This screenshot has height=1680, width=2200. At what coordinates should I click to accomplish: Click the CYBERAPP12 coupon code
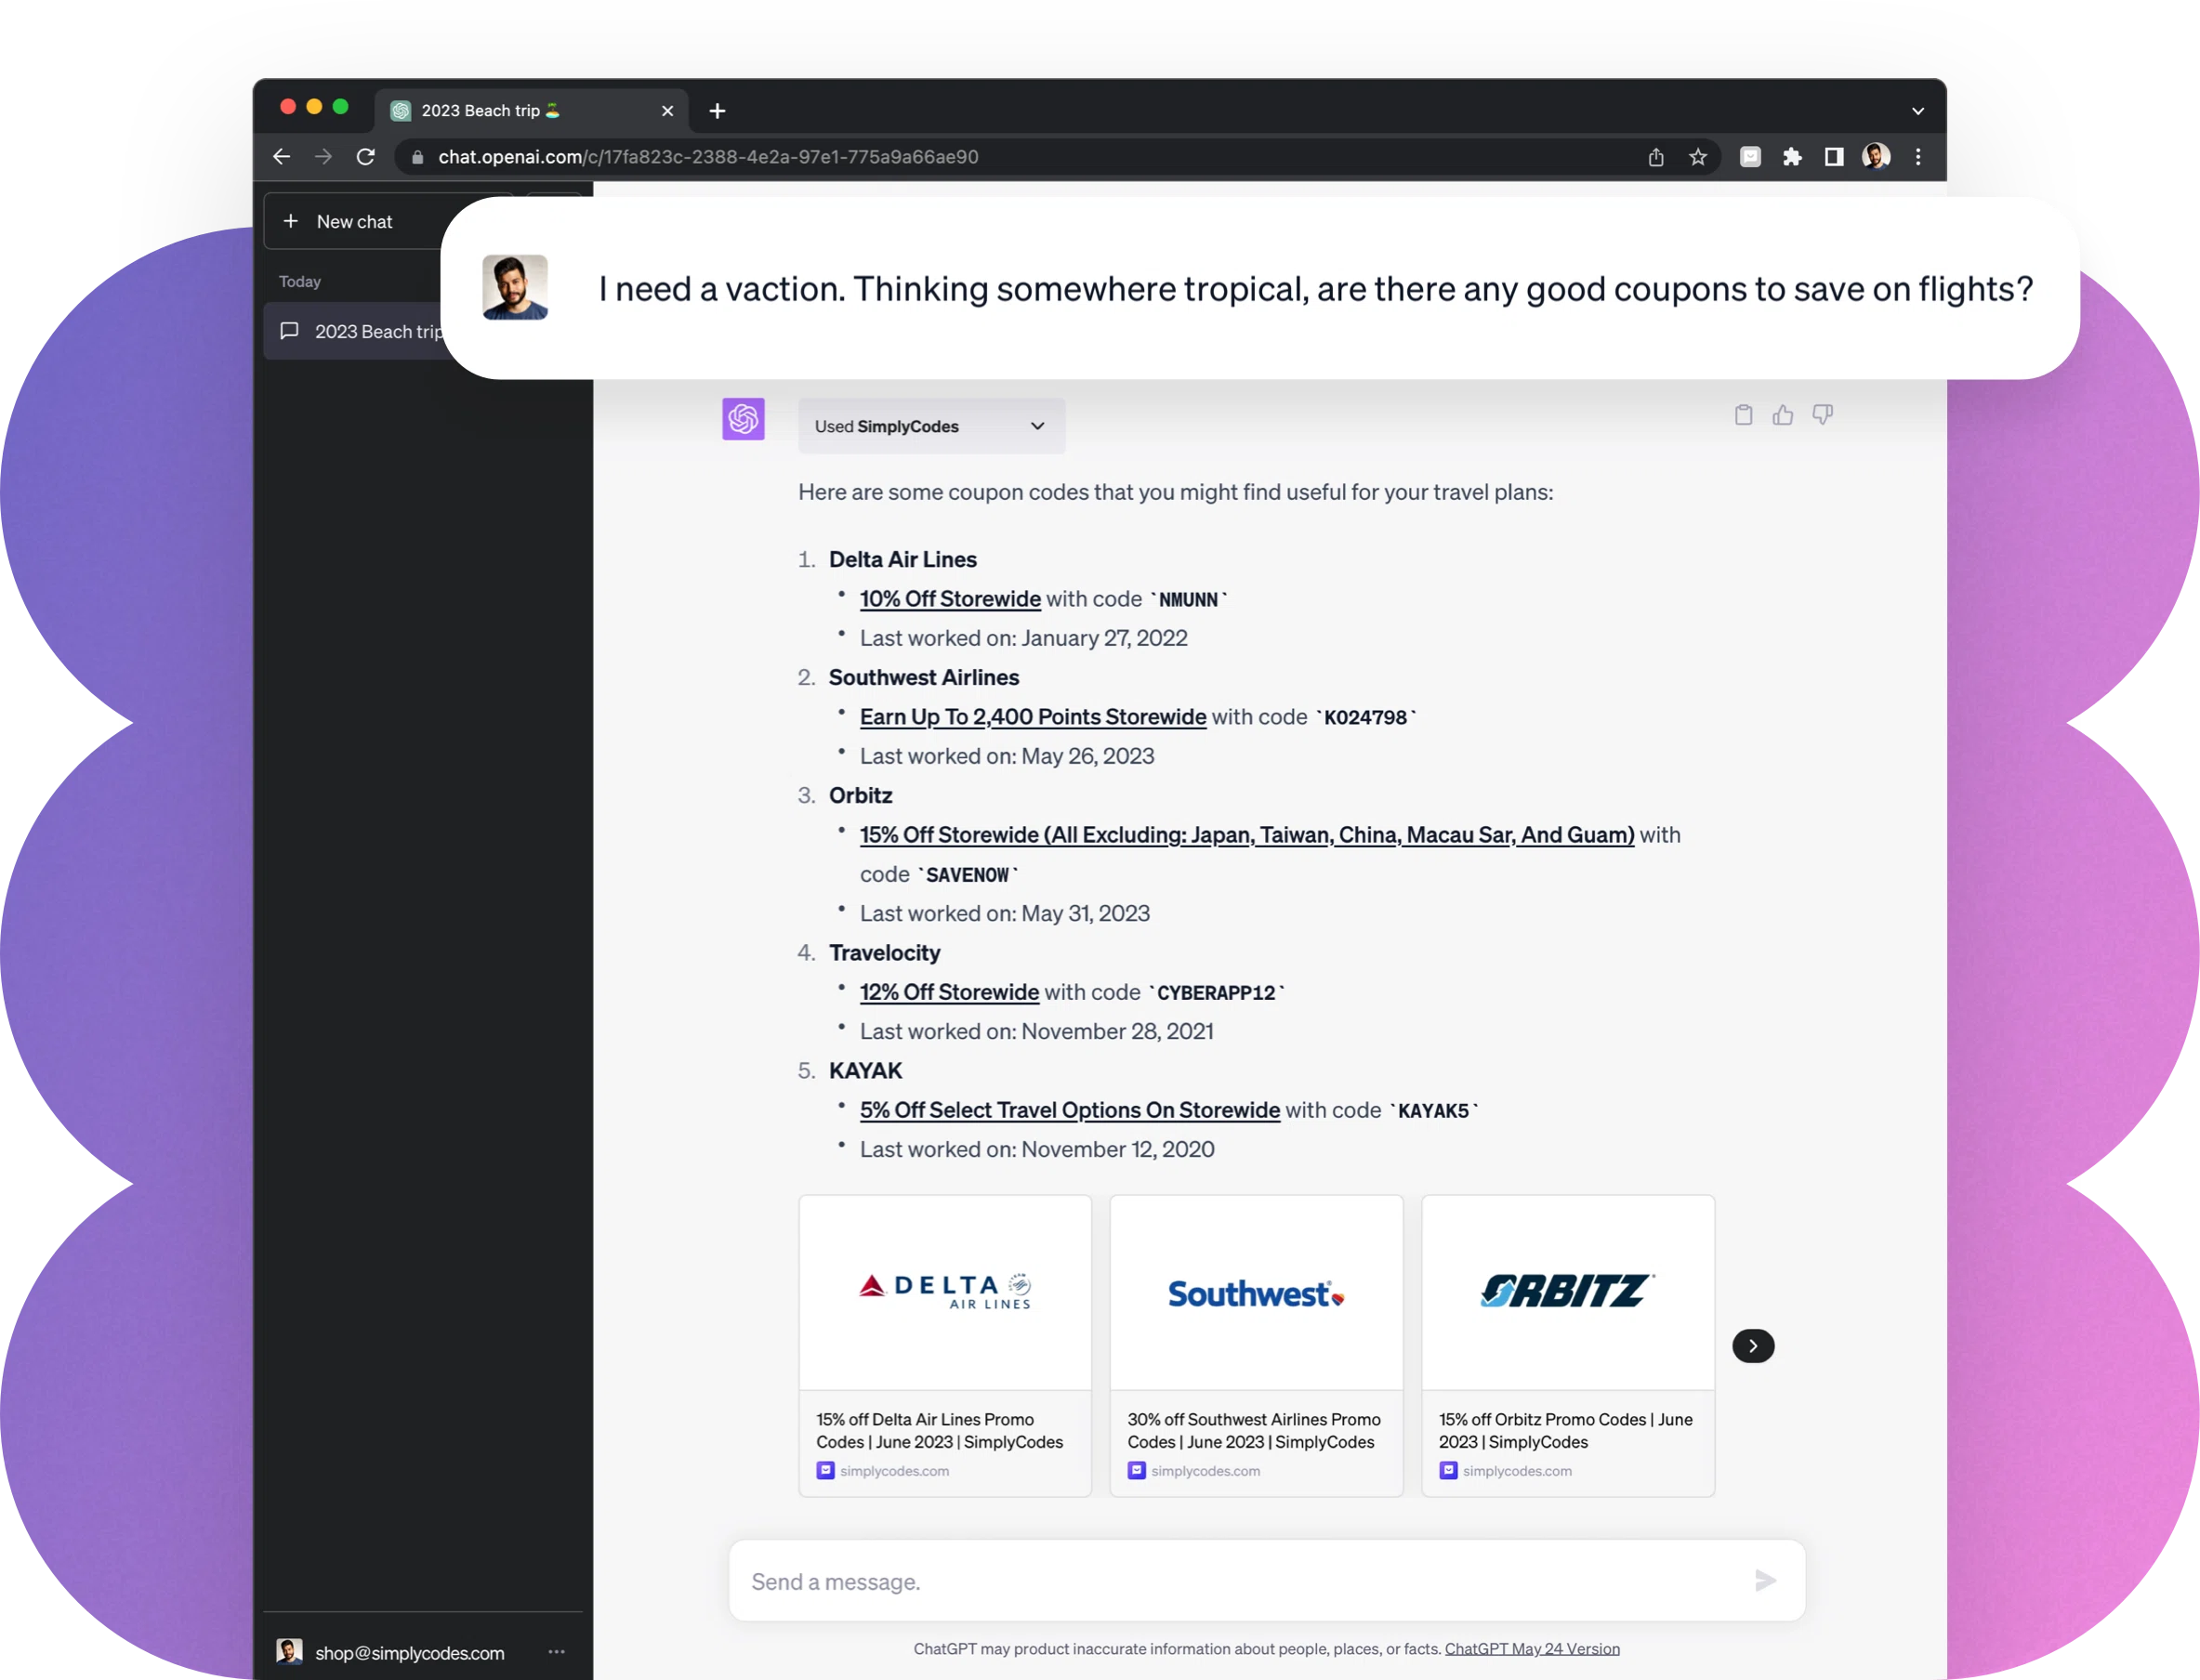click(1216, 993)
